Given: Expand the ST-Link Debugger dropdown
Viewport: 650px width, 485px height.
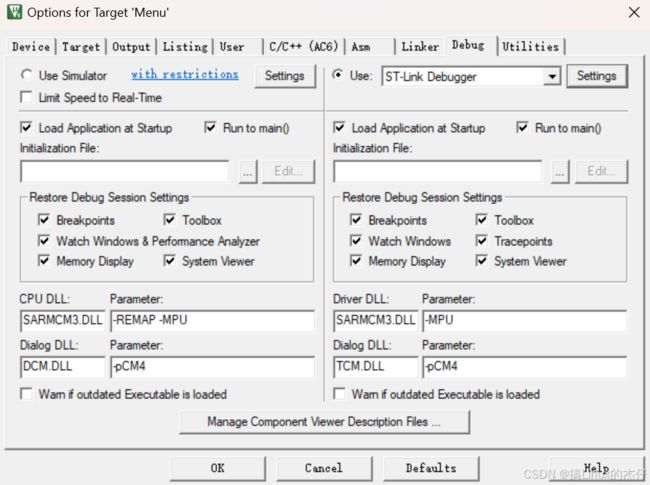Looking at the screenshot, I should [x=552, y=77].
